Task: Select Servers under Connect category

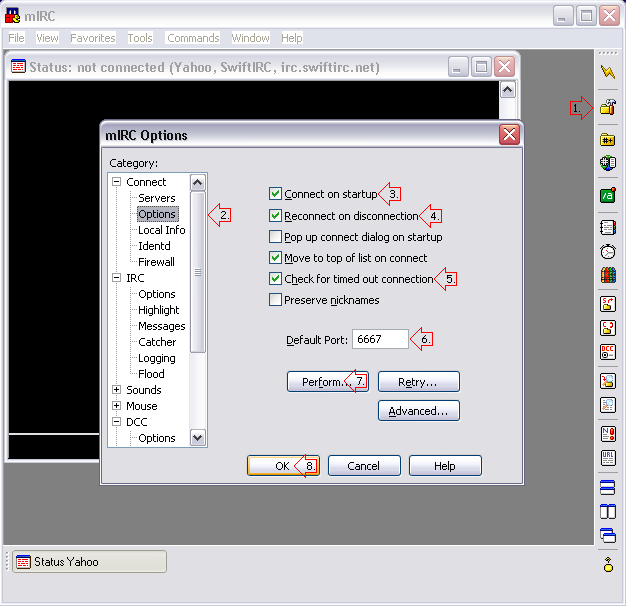Action: [156, 198]
